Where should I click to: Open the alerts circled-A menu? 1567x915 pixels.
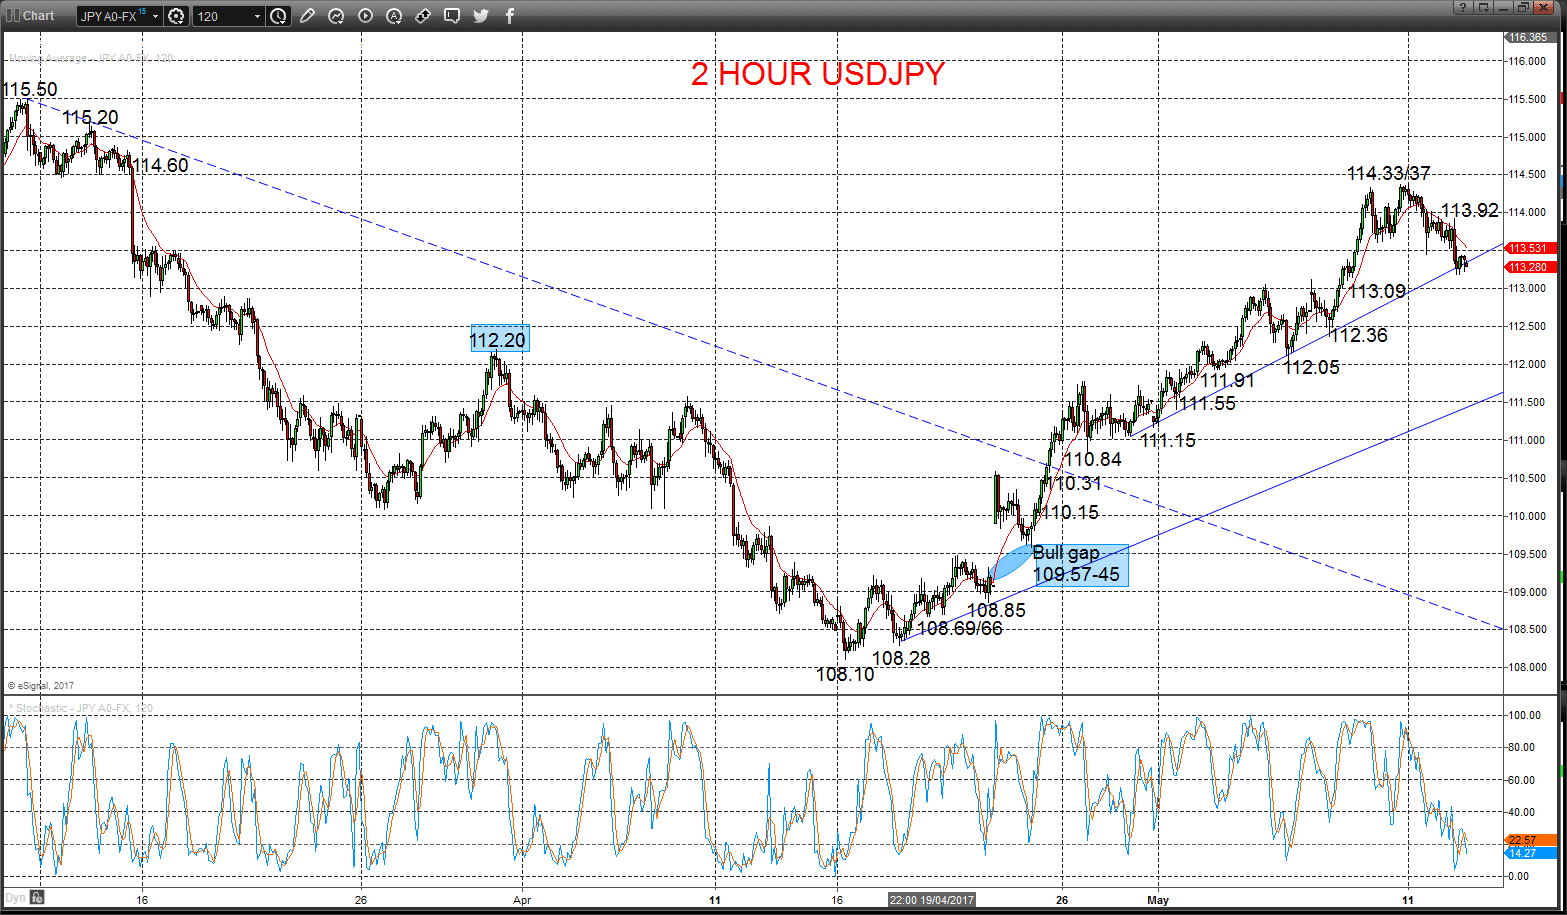[x=394, y=16]
